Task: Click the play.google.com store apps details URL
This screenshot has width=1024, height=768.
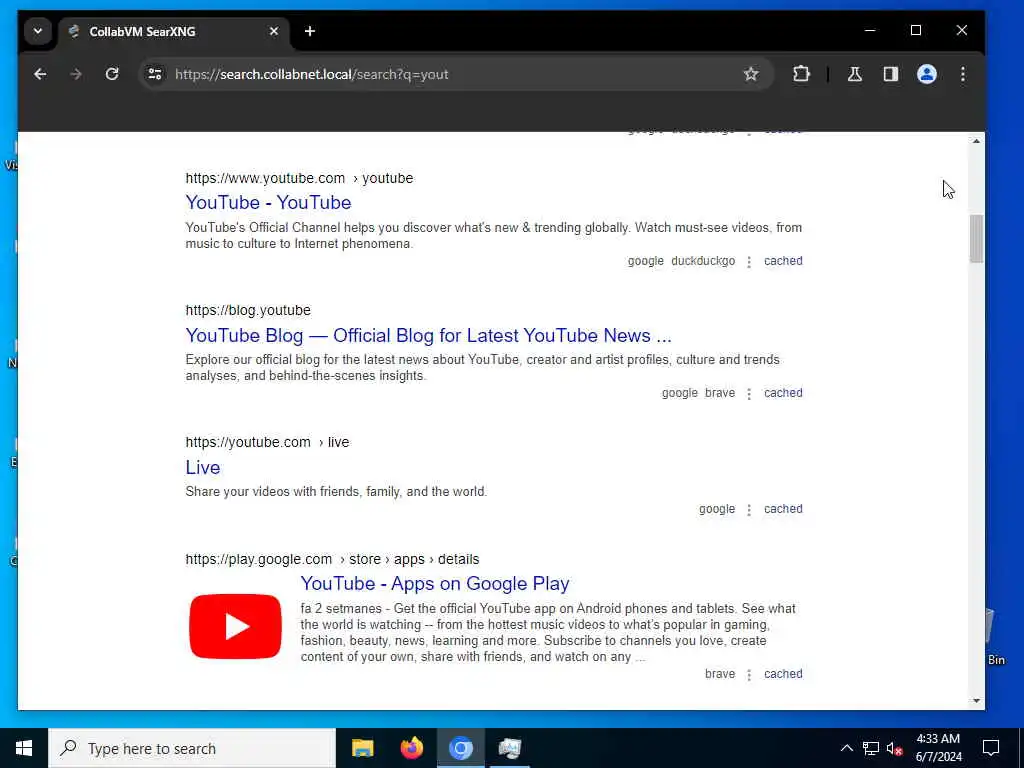Action: click(x=332, y=559)
